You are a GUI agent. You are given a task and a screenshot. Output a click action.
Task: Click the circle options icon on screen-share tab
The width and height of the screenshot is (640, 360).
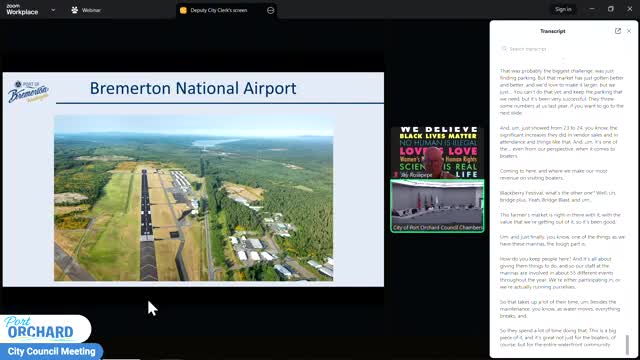click(x=271, y=10)
